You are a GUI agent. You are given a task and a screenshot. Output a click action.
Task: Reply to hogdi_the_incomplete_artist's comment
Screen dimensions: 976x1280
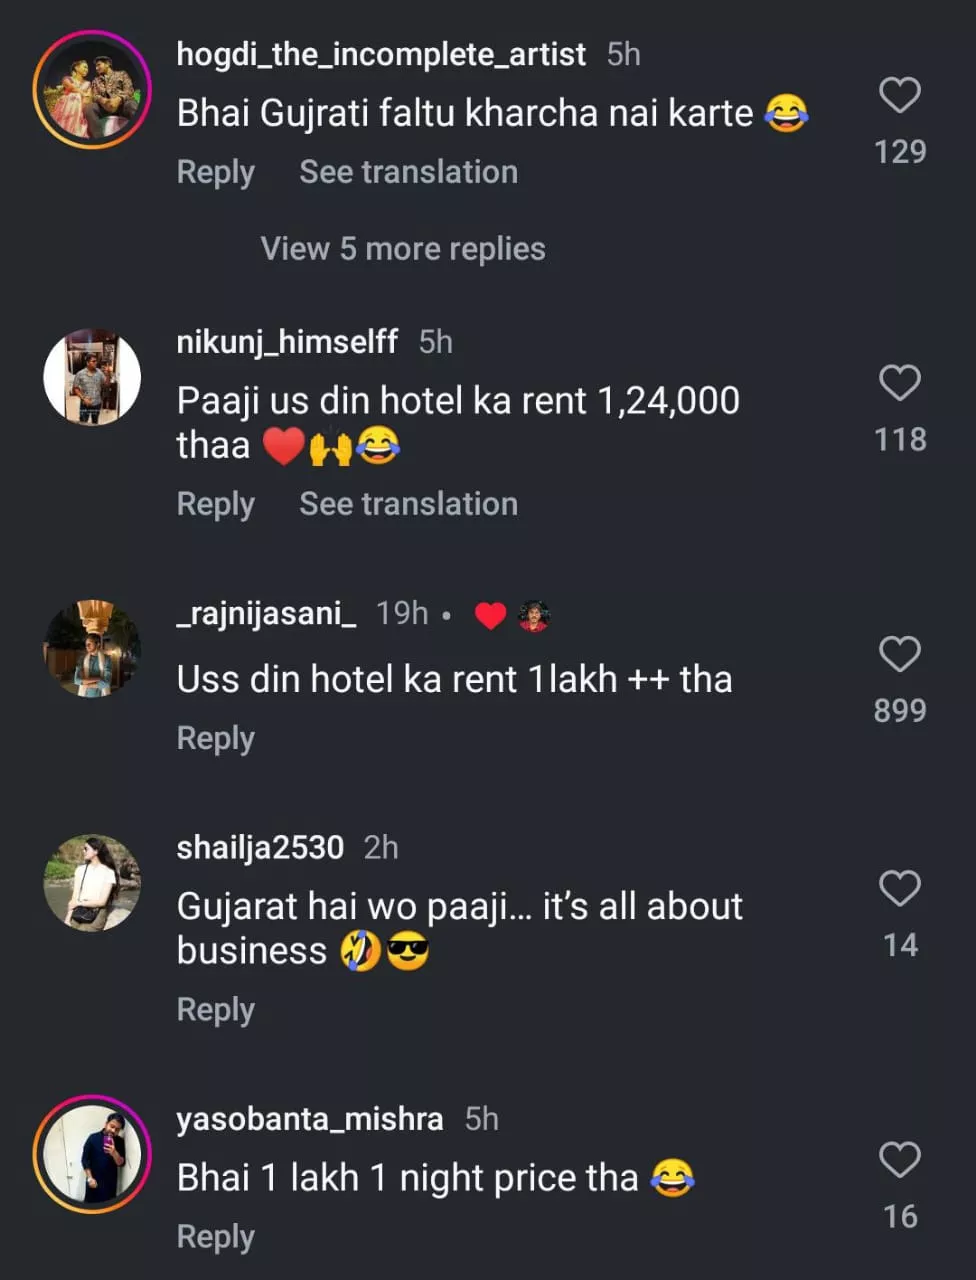tap(215, 172)
